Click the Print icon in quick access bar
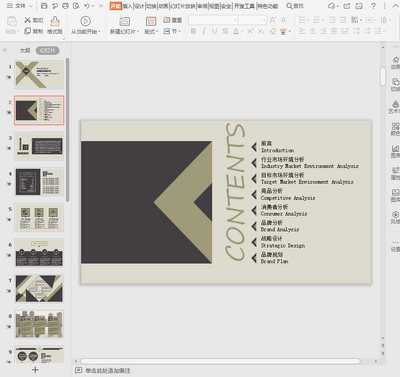 coord(66,6)
